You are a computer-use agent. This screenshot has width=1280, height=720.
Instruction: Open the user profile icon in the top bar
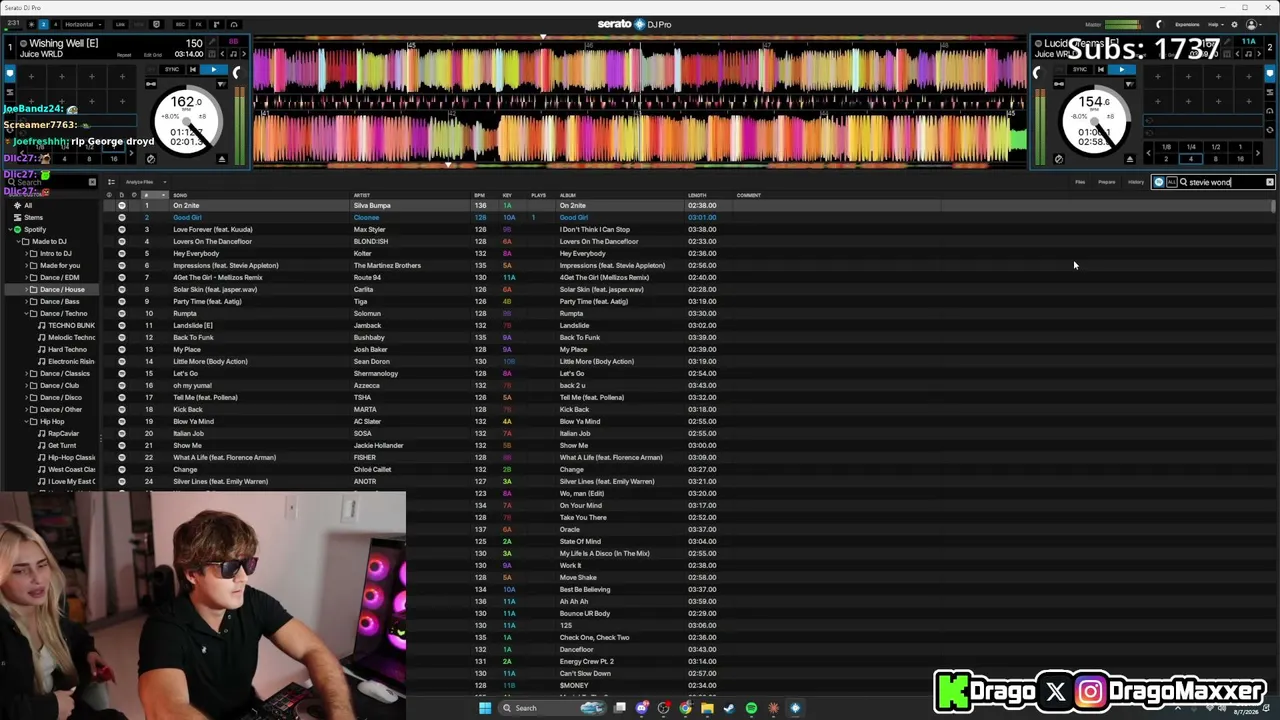click(1251, 24)
